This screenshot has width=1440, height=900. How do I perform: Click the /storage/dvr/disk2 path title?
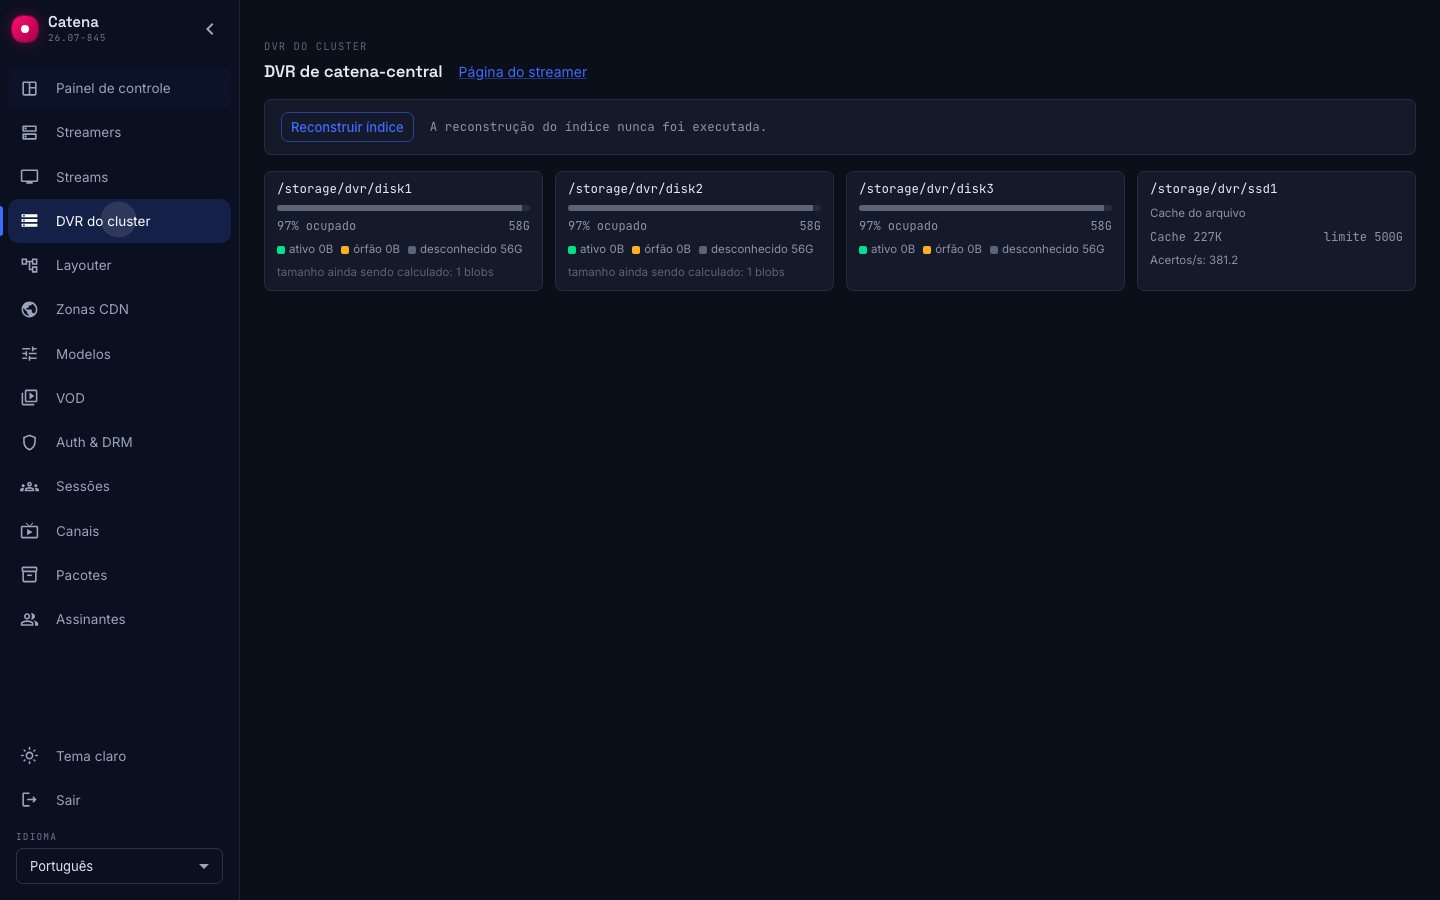[635, 189]
